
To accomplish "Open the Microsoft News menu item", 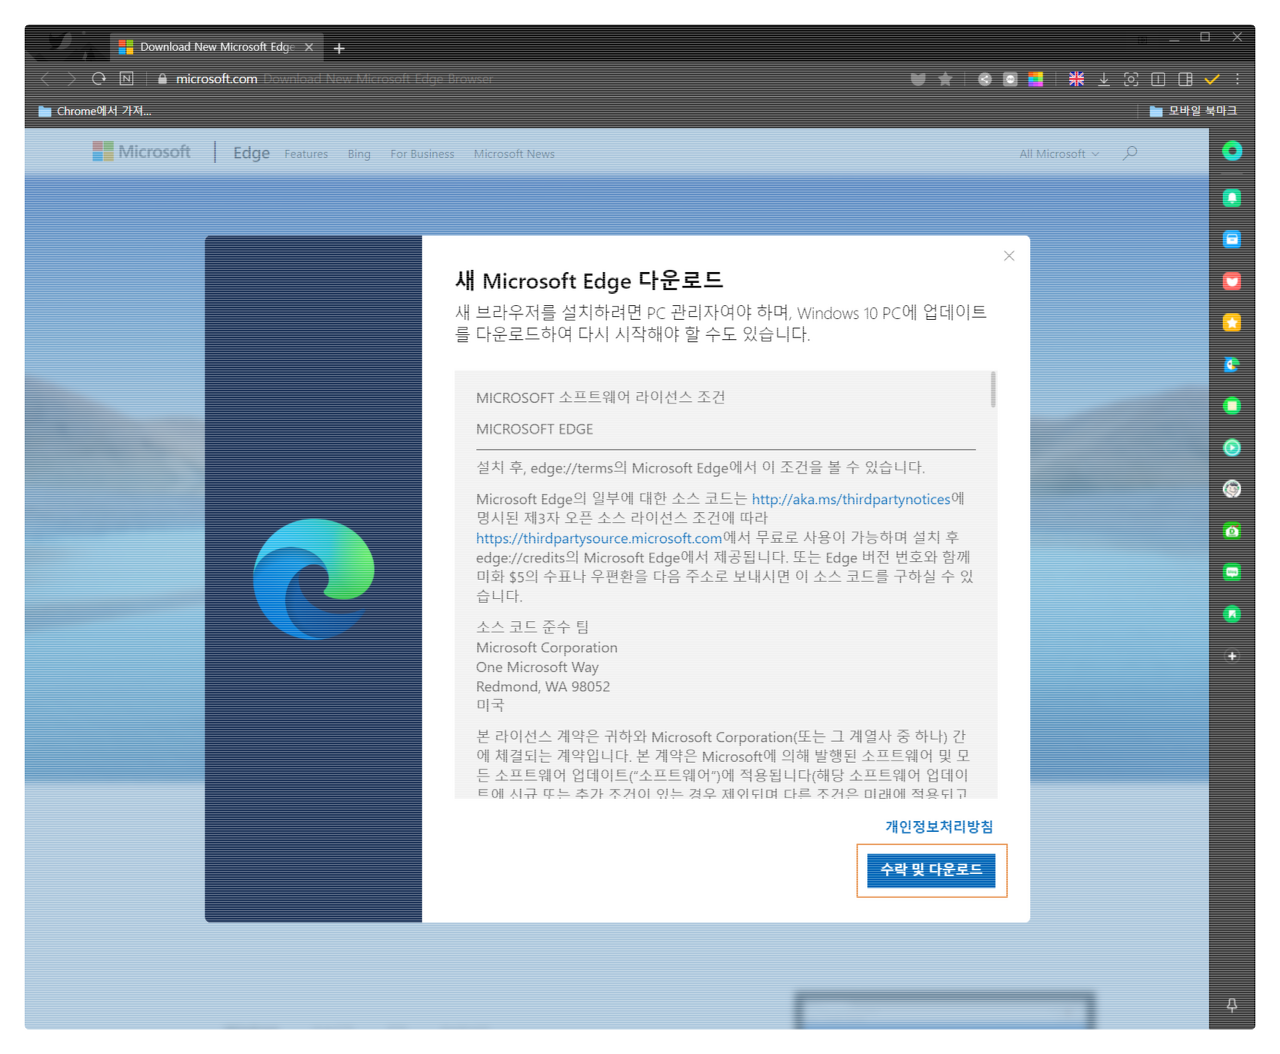I will pyautogui.click(x=514, y=154).
